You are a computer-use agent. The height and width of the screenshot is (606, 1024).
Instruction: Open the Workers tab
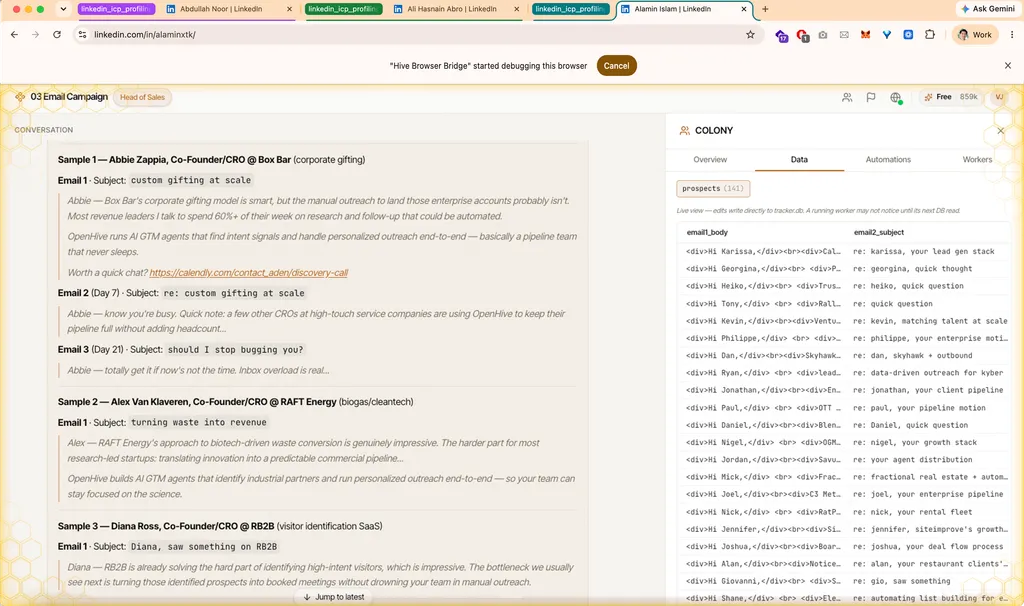coord(977,159)
